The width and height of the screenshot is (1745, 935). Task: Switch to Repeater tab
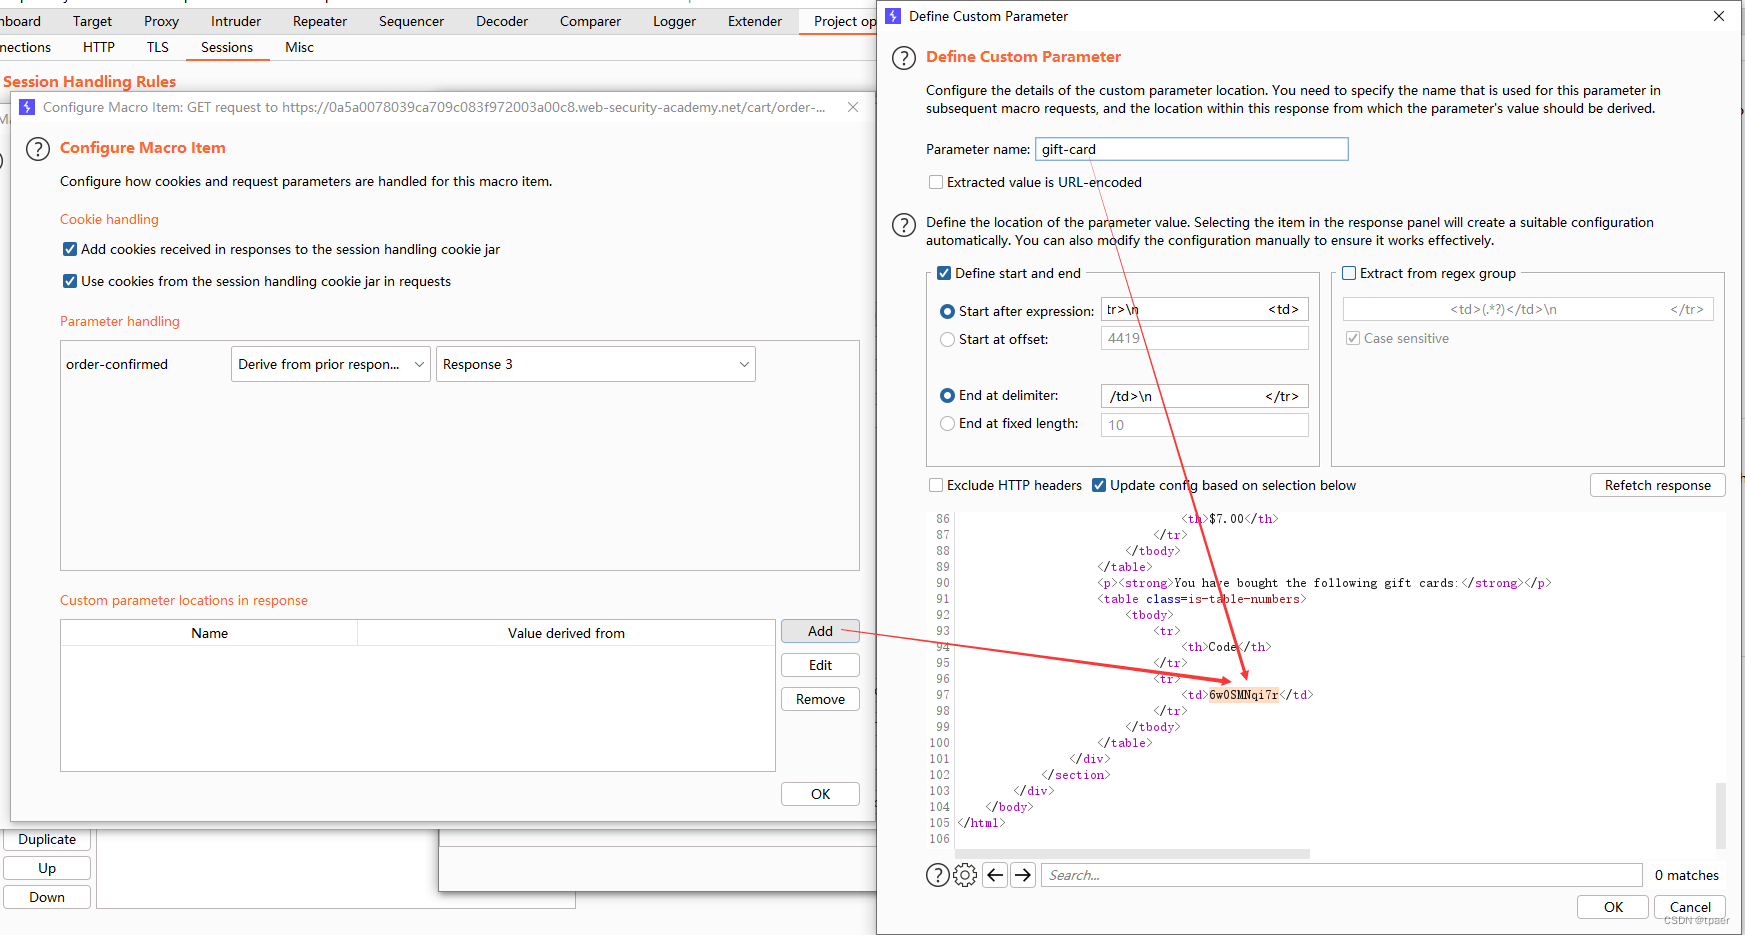click(x=320, y=21)
